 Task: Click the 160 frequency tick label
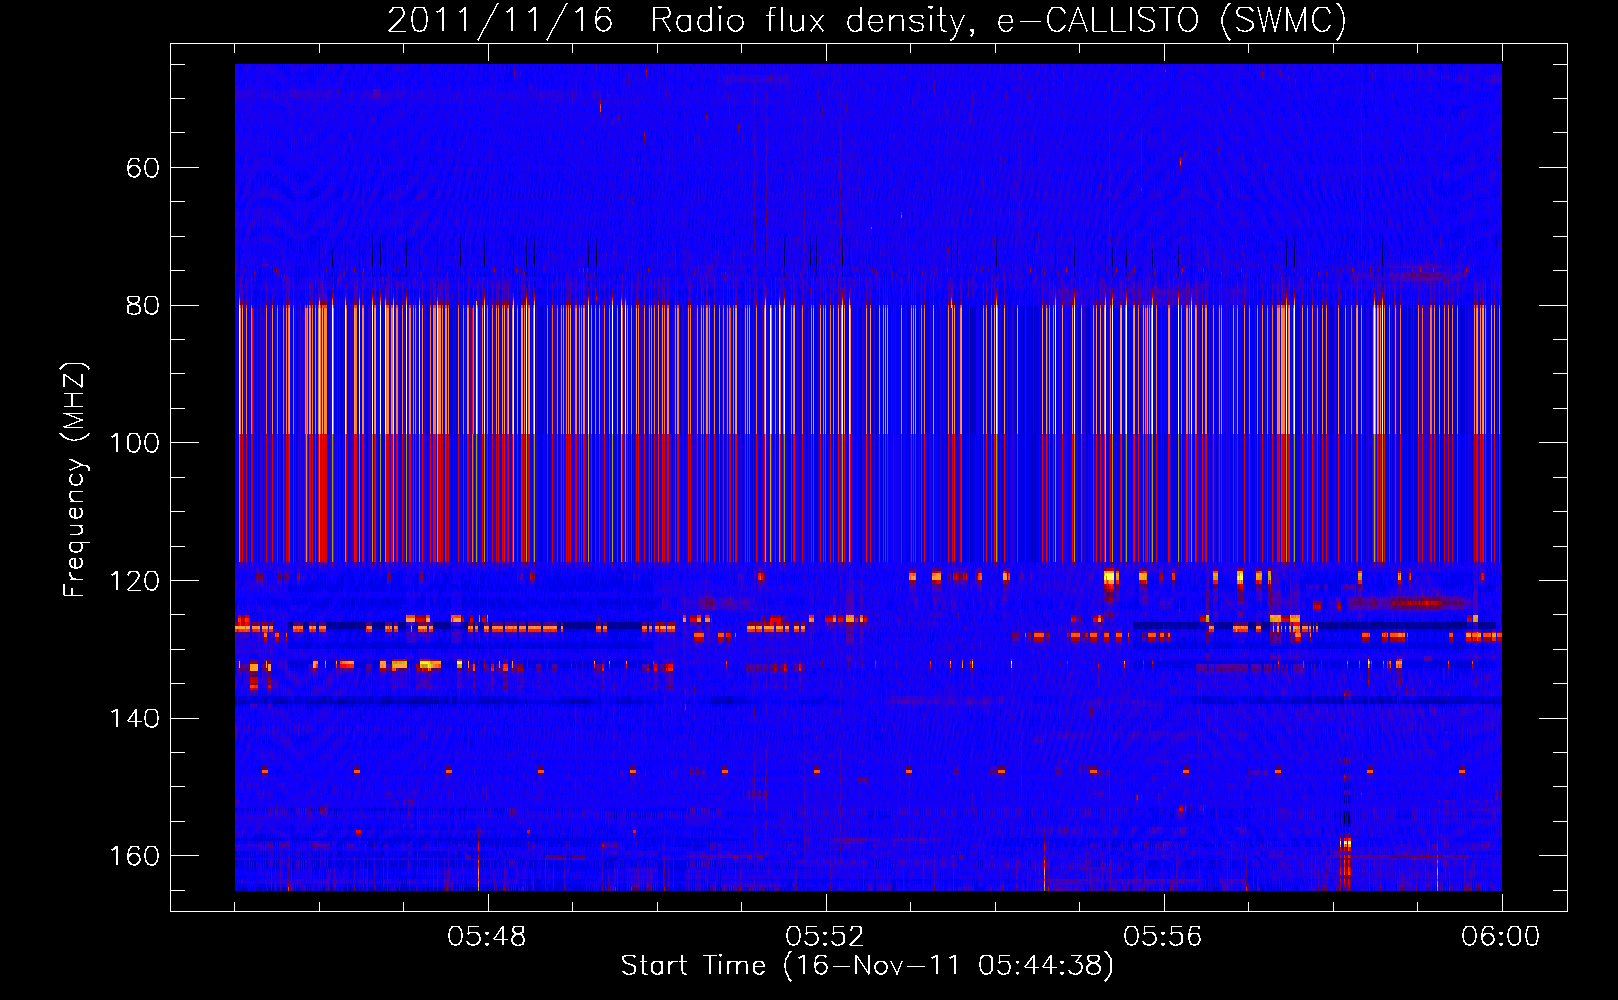pyautogui.click(x=135, y=857)
